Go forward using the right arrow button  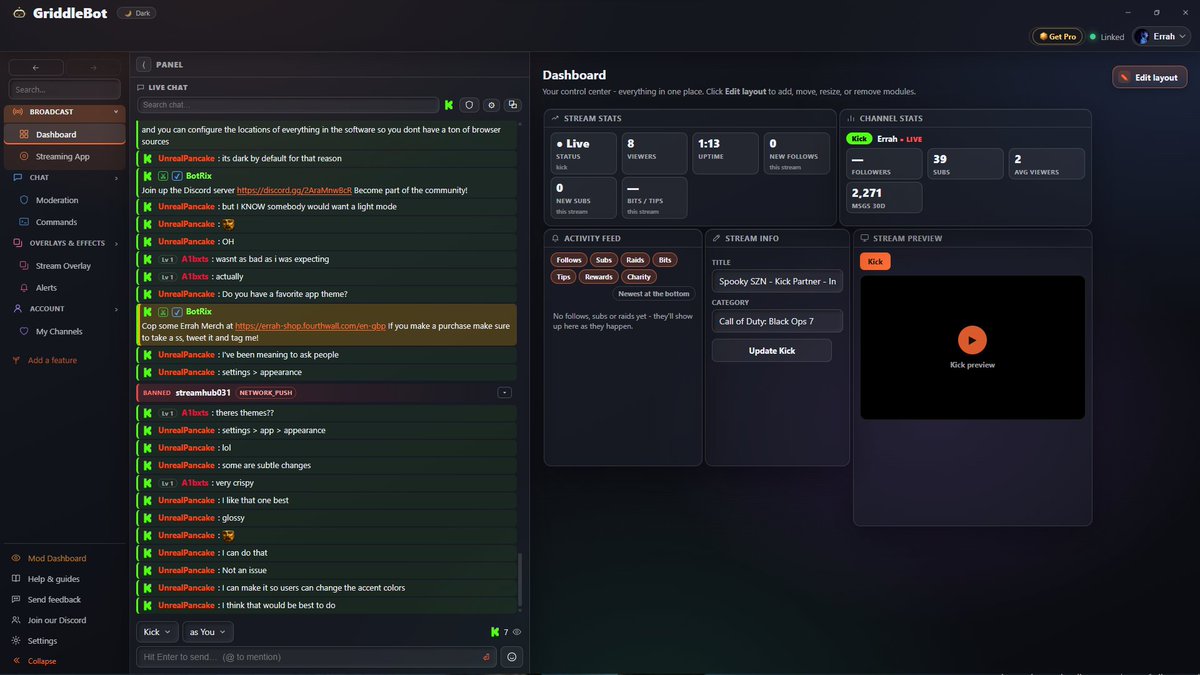pos(94,67)
